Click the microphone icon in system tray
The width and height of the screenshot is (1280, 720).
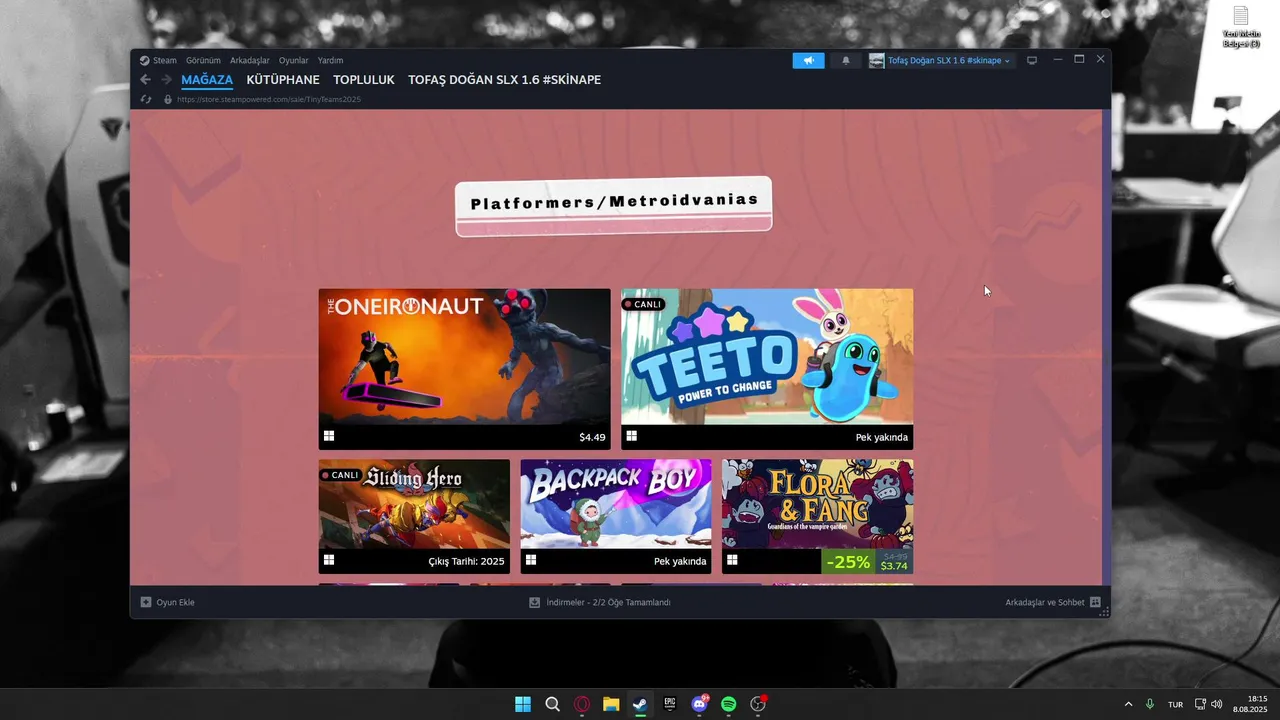(x=1150, y=704)
